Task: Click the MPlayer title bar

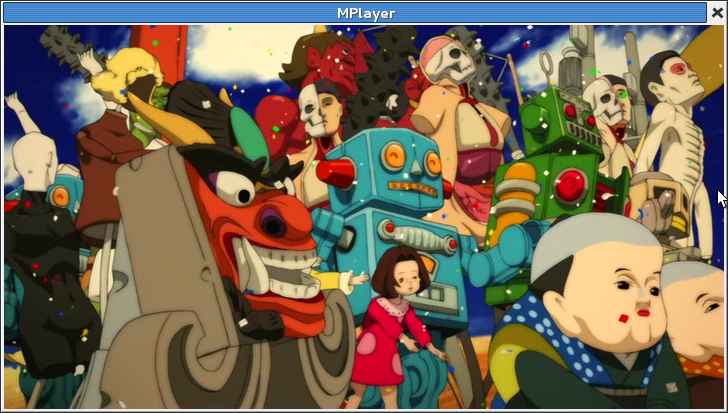Action: point(355,13)
